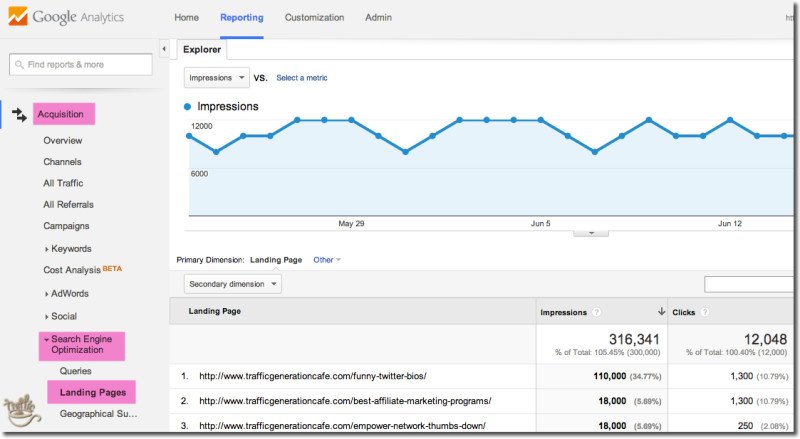Open the Campaigns report
This screenshot has height=439, width=800.
coord(66,226)
